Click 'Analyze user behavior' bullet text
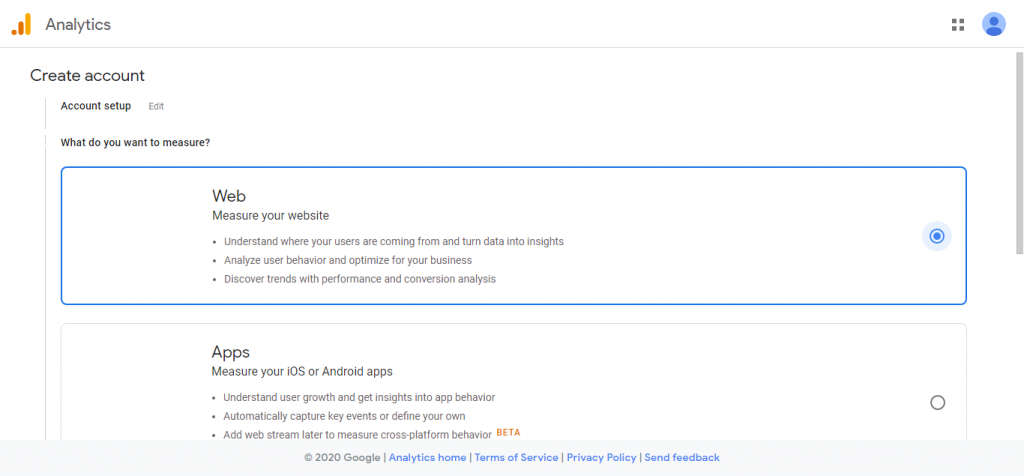The image size is (1024, 476). click(348, 260)
